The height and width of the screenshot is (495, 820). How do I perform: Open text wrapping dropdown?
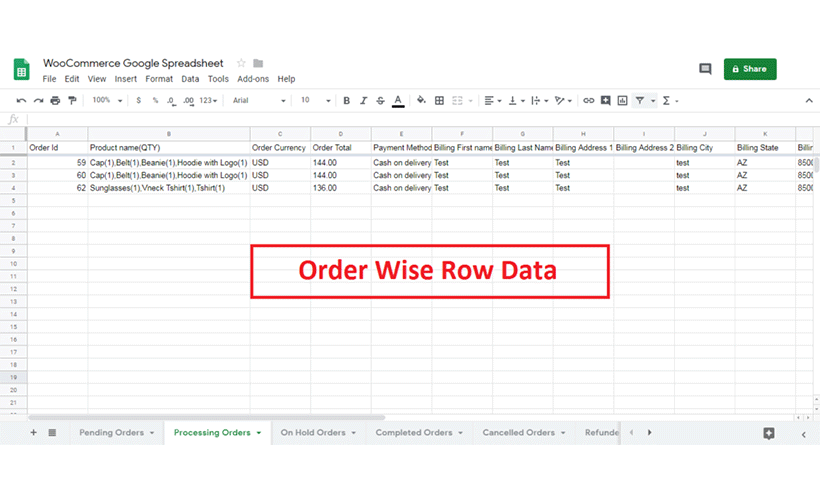click(539, 100)
